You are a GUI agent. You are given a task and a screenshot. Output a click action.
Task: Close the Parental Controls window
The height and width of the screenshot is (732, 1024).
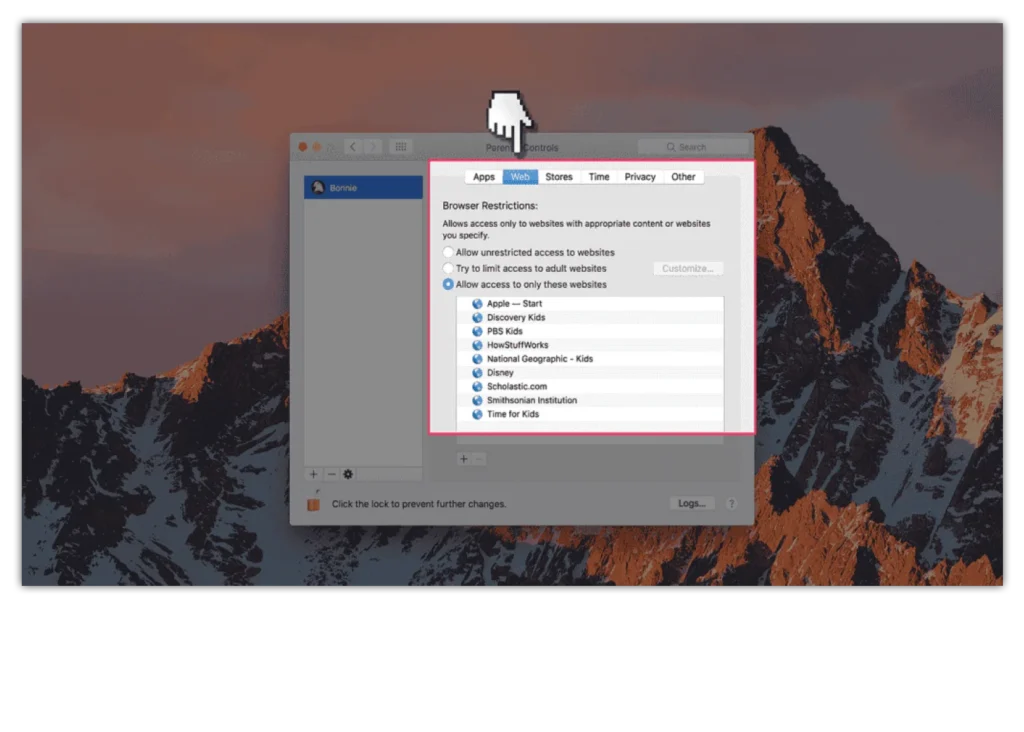[x=303, y=147]
